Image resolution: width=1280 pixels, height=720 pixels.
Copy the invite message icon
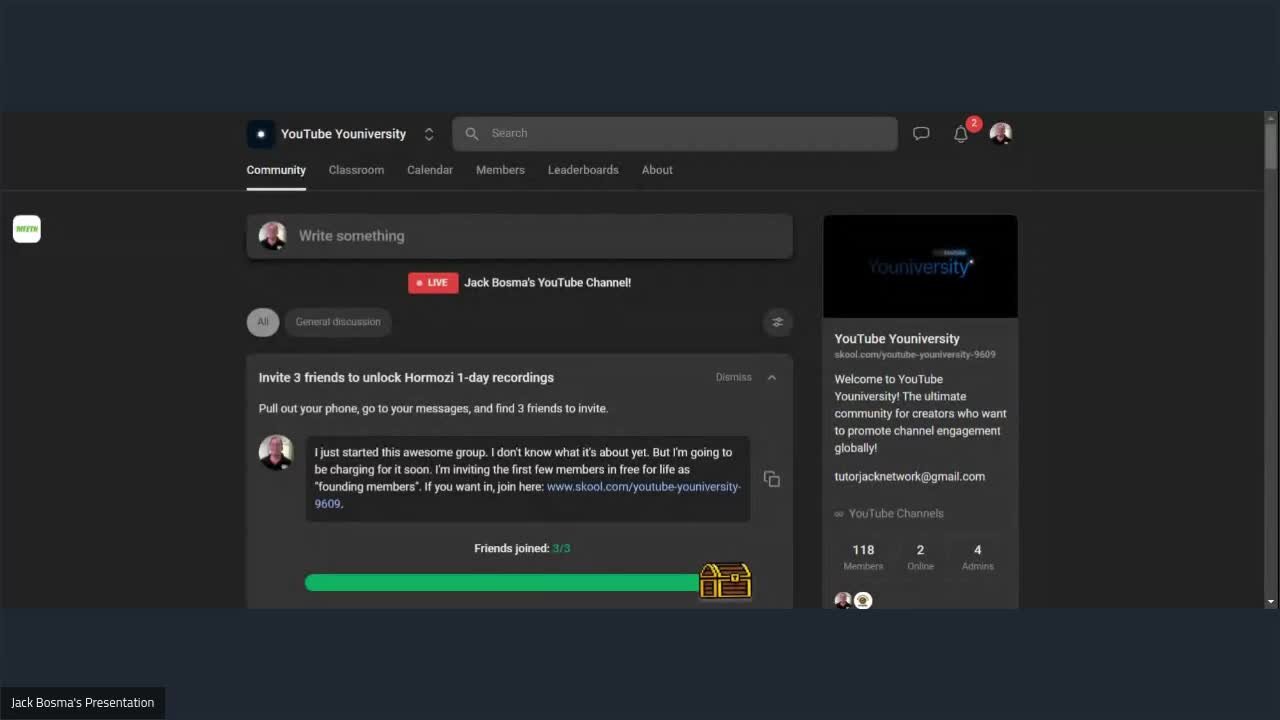click(x=772, y=479)
